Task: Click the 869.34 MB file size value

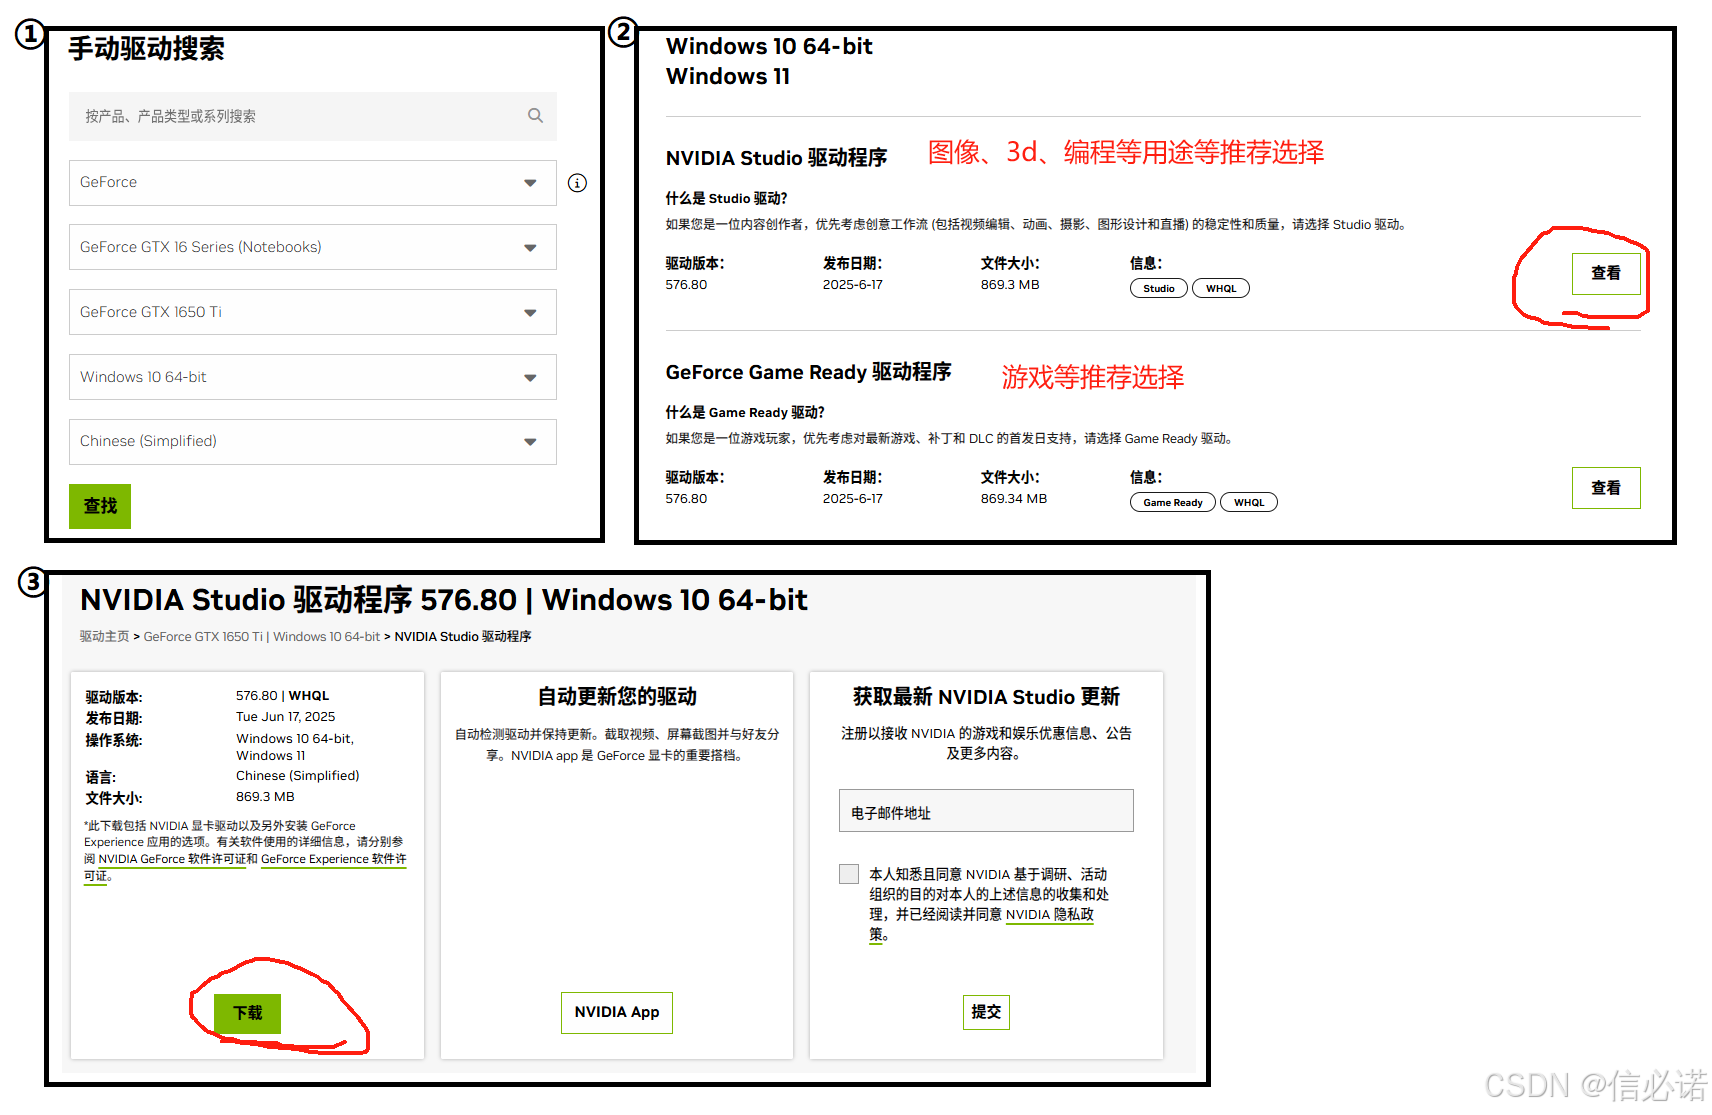Action: 1014,499
